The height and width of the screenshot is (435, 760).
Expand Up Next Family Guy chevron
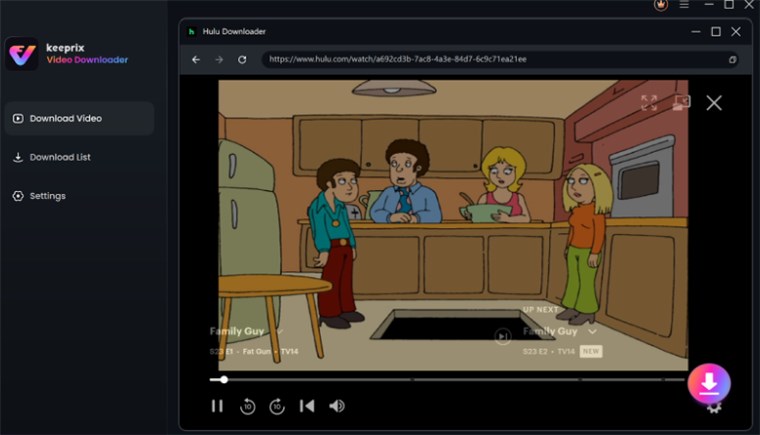pyautogui.click(x=592, y=331)
